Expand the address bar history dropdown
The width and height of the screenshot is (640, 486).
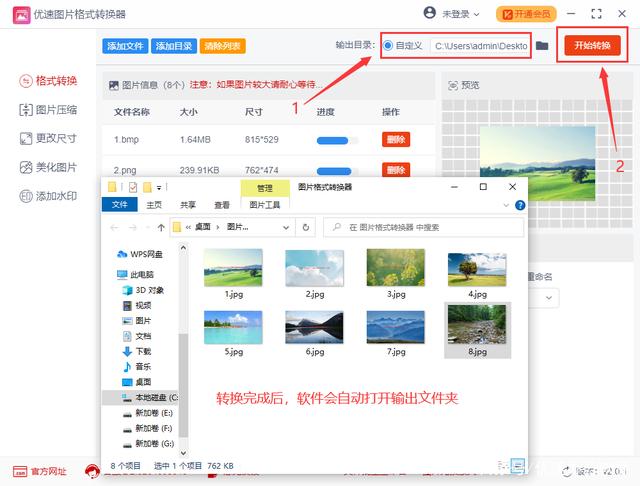point(286,227)
